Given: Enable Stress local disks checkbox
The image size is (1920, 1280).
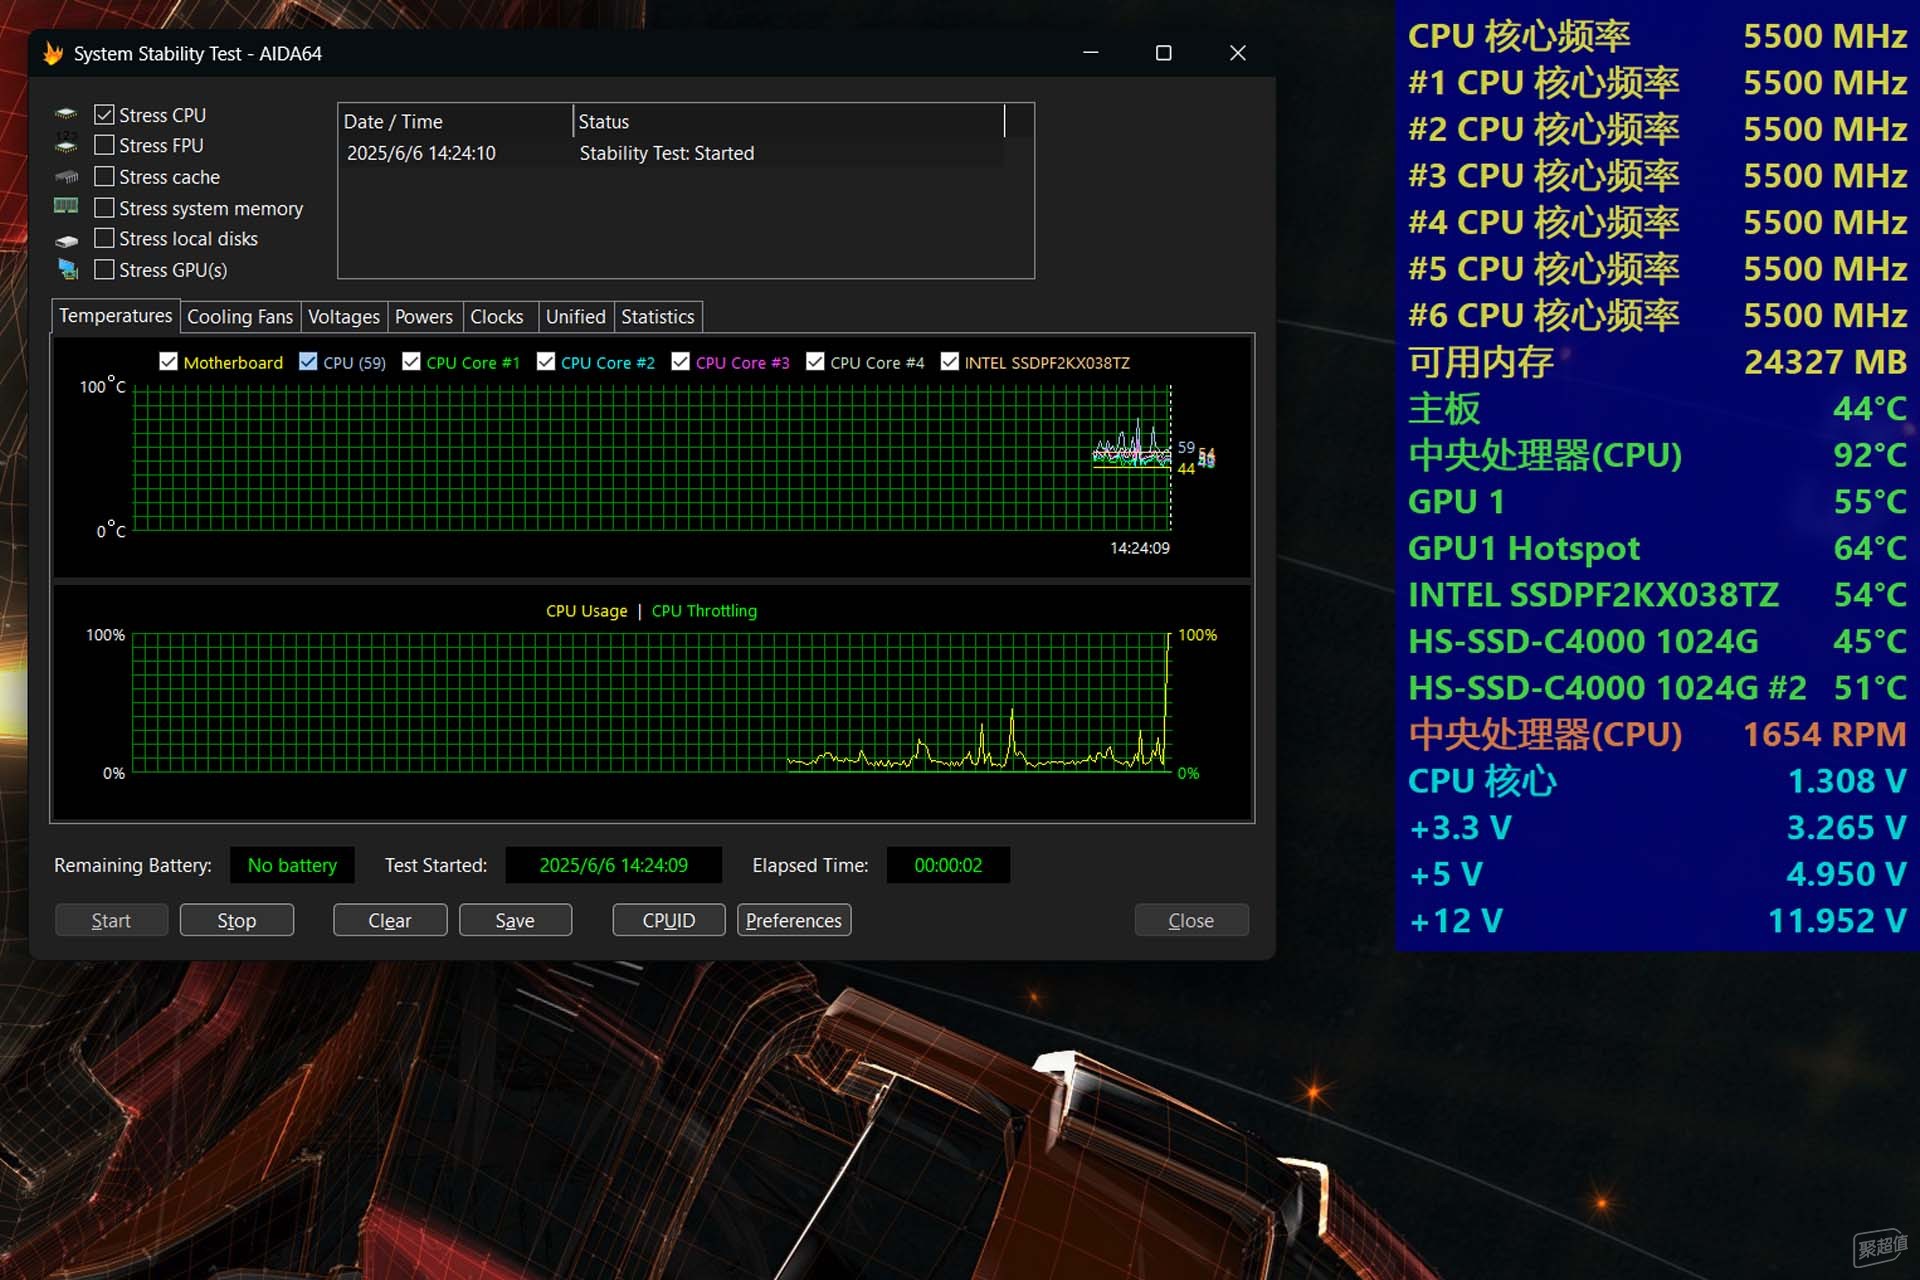Looking at the screenshot, I should 104,238.
